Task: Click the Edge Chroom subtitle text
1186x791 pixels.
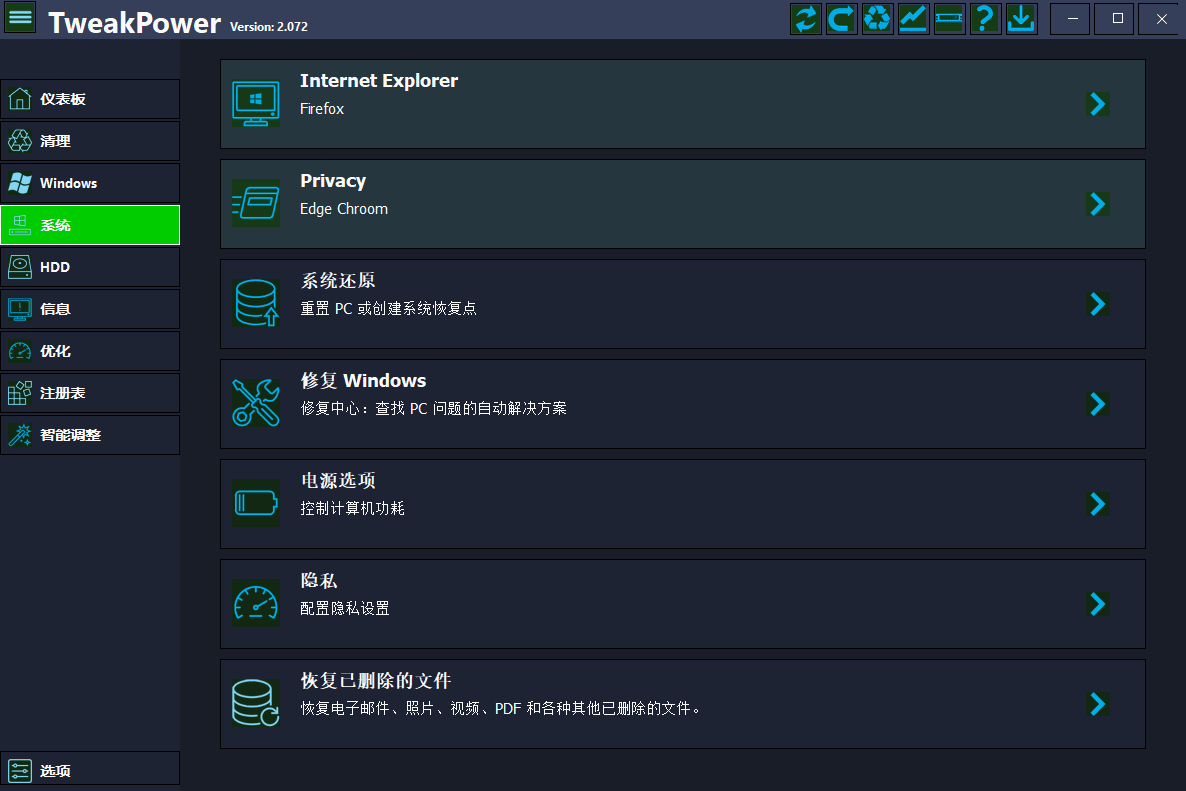Action: [343, 209]
